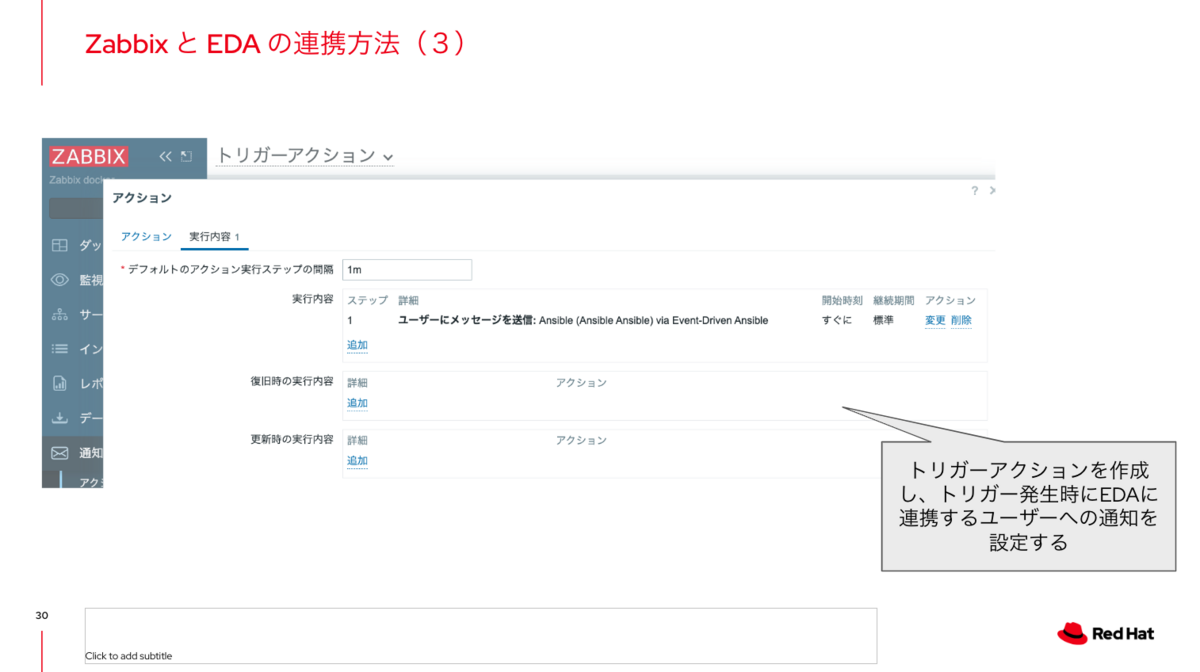
Task: Click 追加 under 復旧時の実行内容
Action: (x=357, y=403)
